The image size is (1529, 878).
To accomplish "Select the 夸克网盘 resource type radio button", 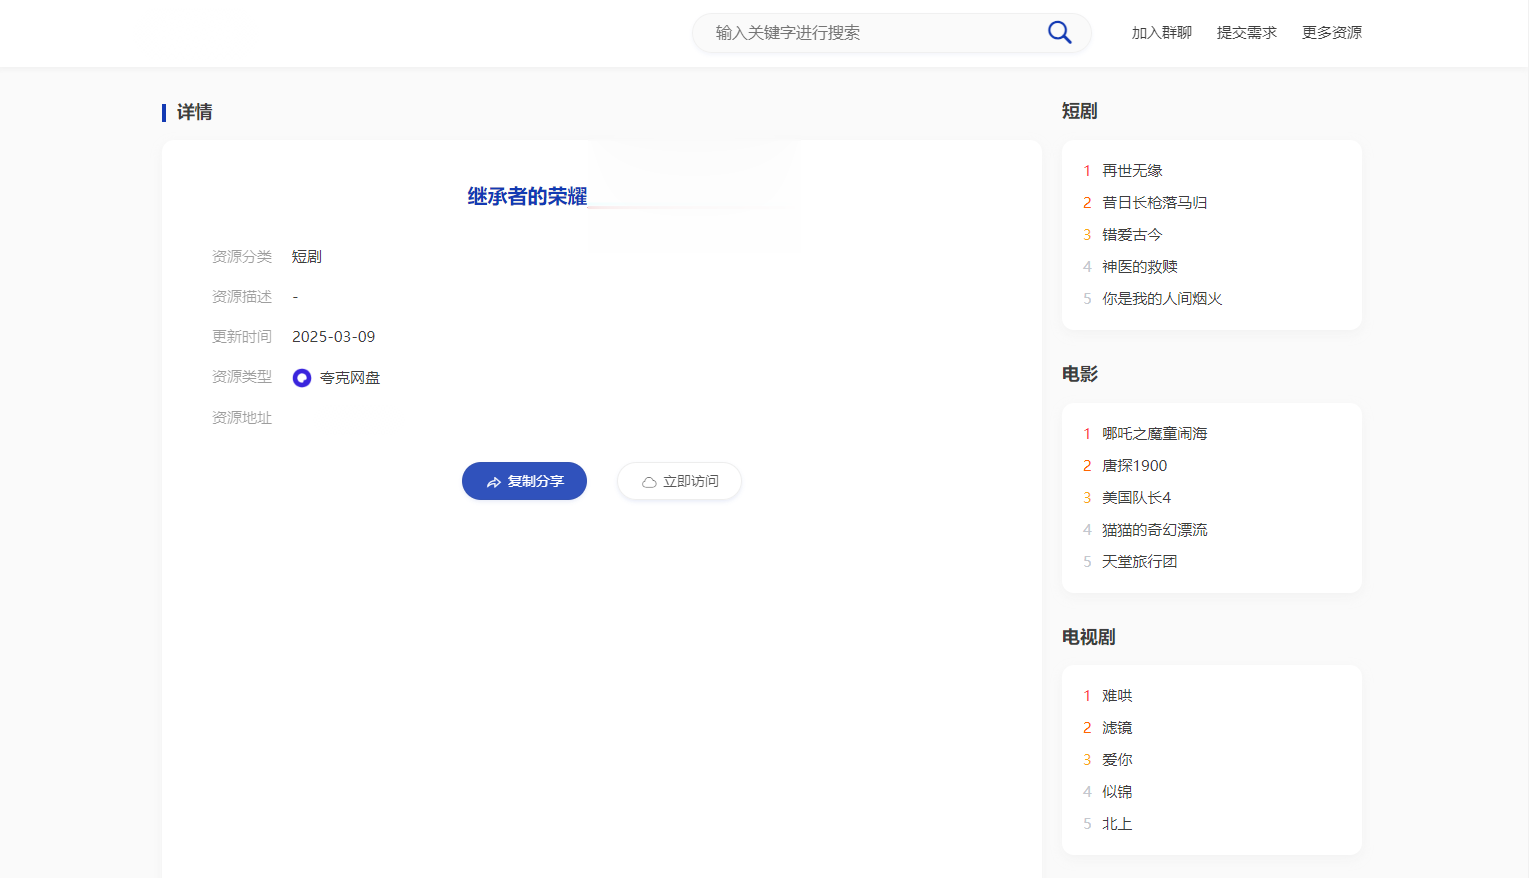I will (x=301, y=377).
